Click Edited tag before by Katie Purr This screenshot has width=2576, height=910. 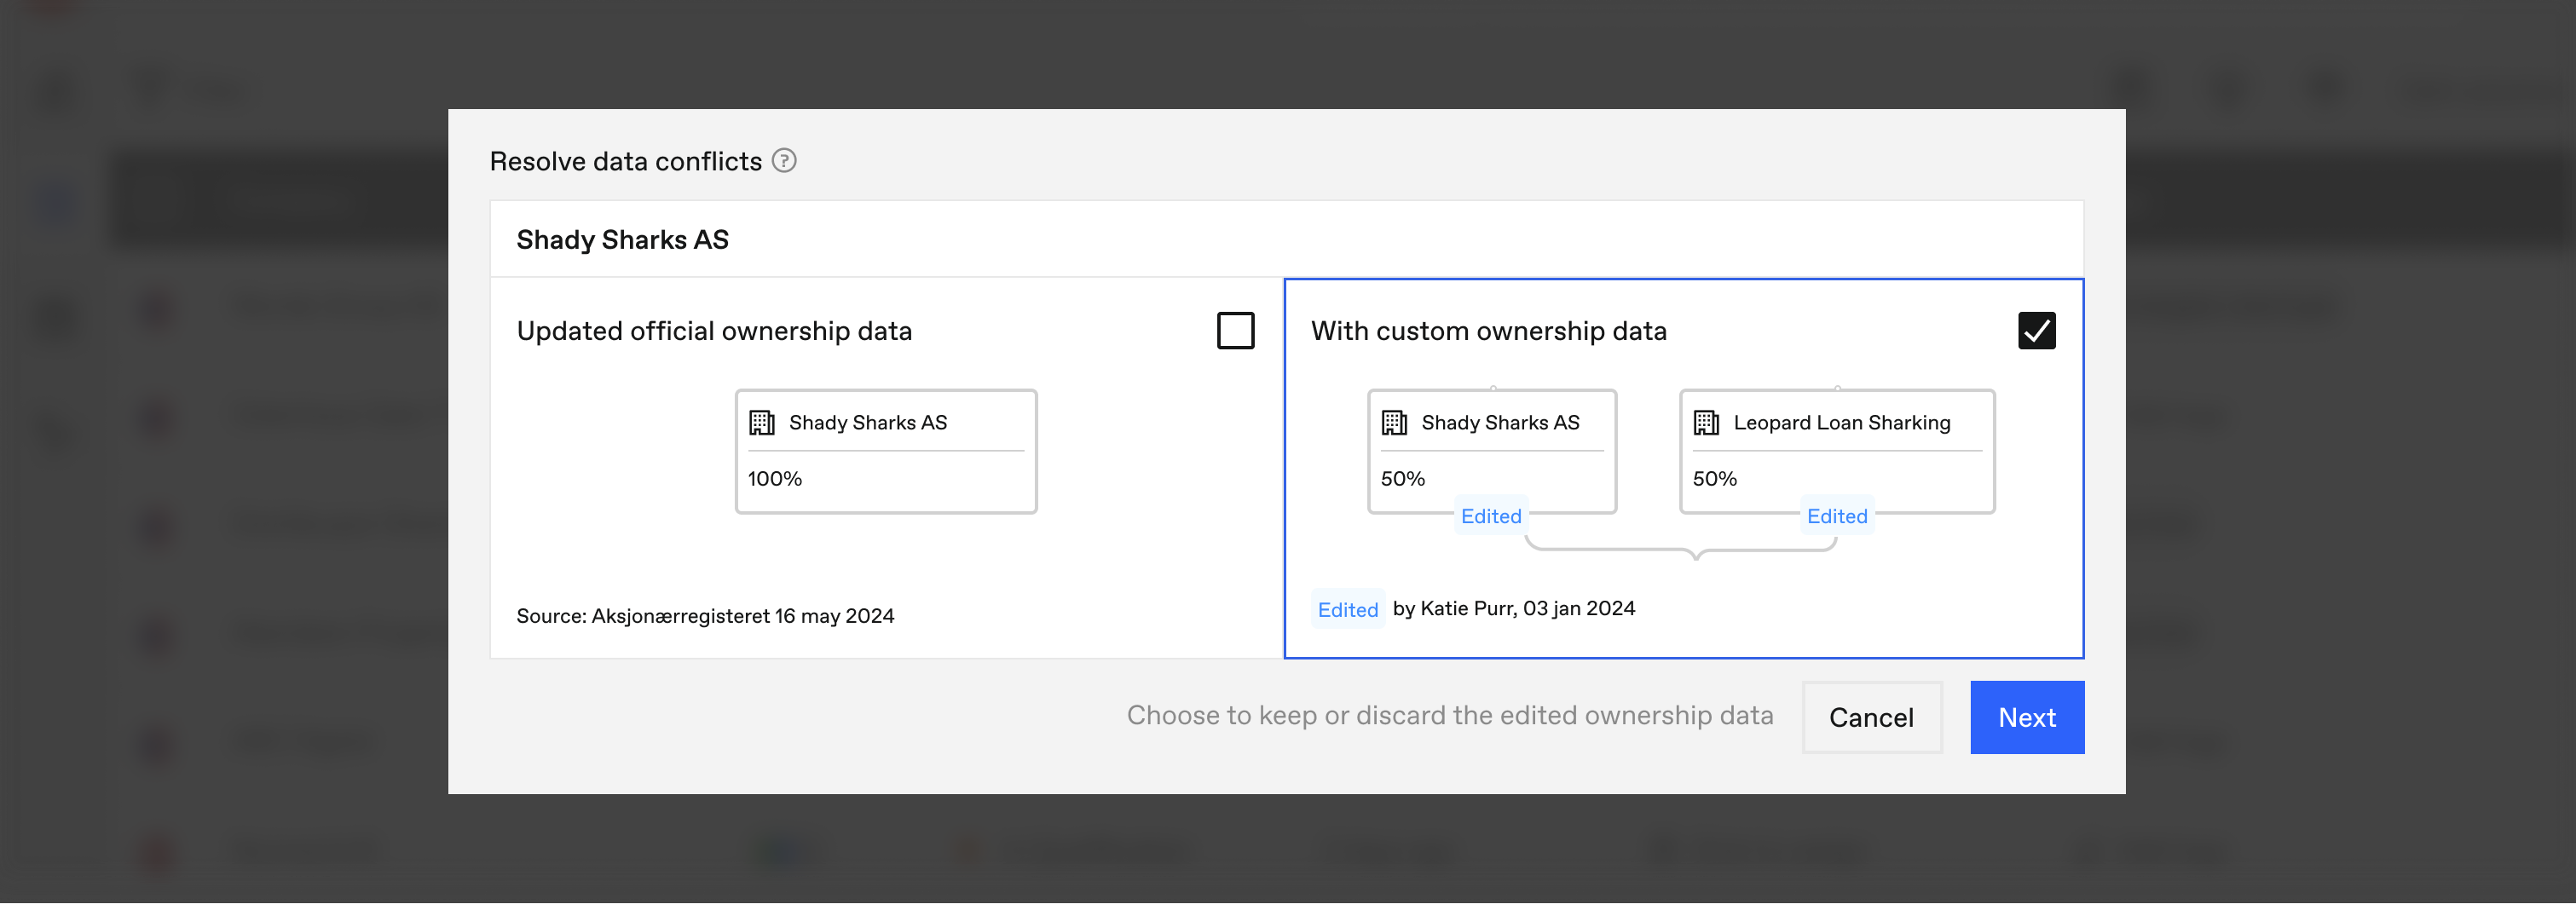pos(1347,609)
